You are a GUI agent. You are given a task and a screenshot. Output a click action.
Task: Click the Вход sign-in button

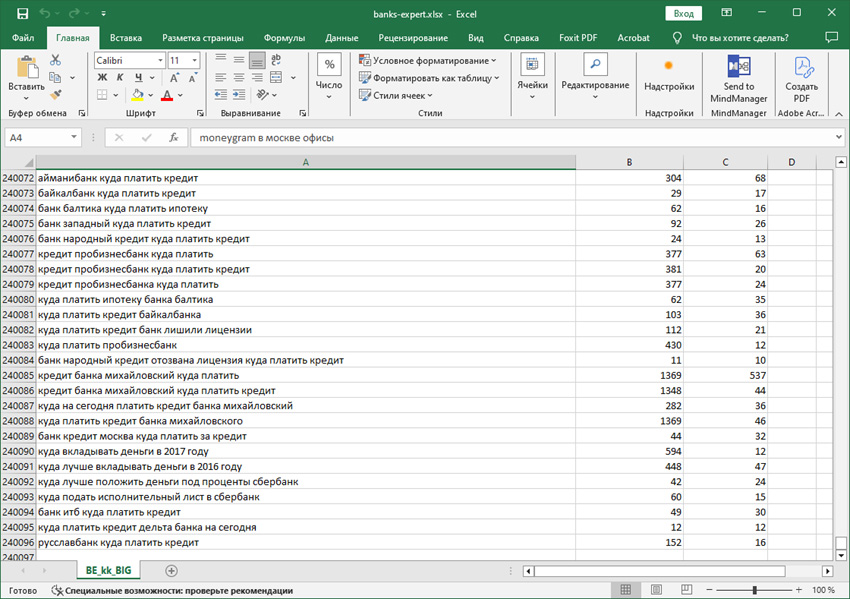click(684, 14)
